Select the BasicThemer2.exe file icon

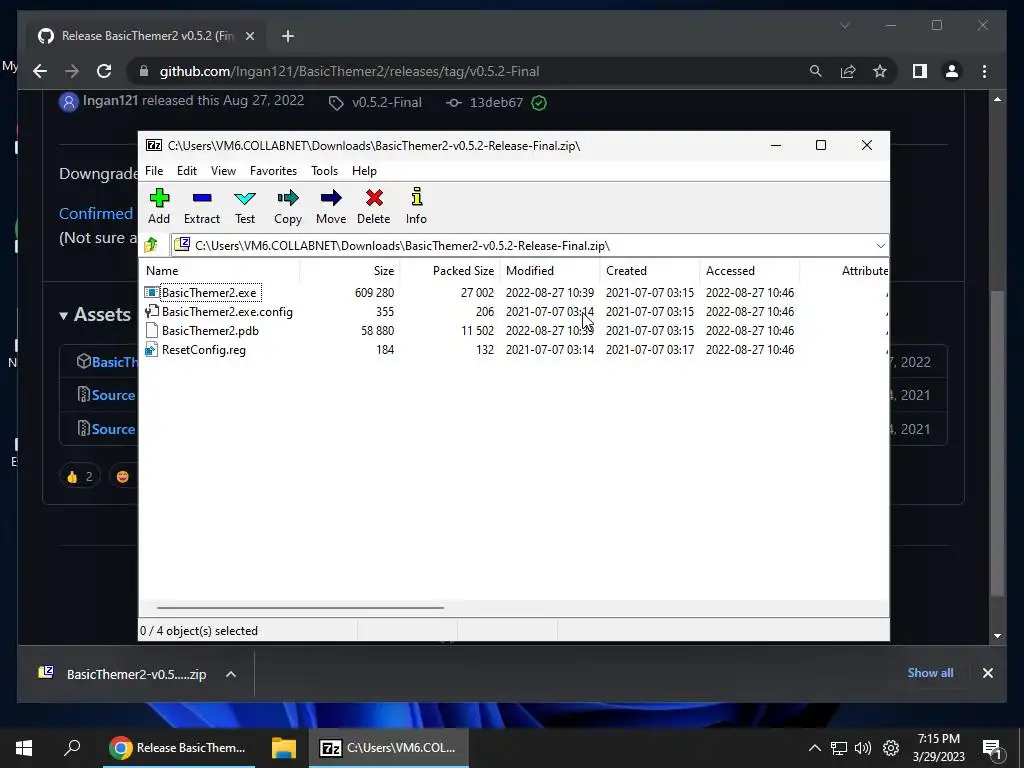coord(152,293)
